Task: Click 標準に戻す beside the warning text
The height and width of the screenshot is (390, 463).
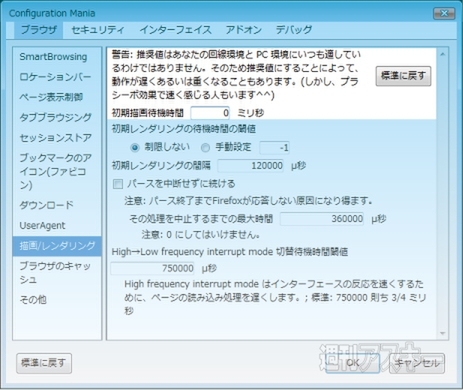Action: tap(403, 76)
